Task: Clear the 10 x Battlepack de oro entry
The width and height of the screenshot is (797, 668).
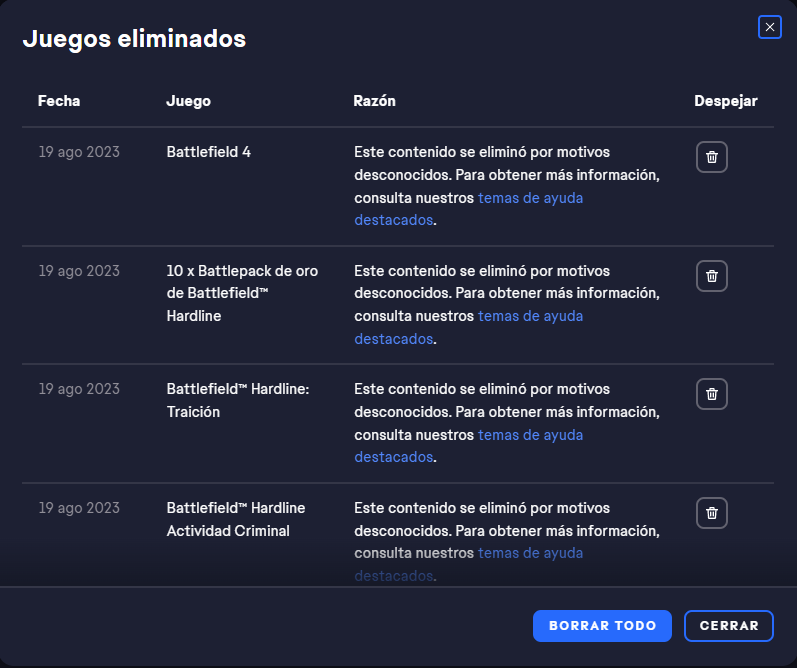Action: (712, 276)
